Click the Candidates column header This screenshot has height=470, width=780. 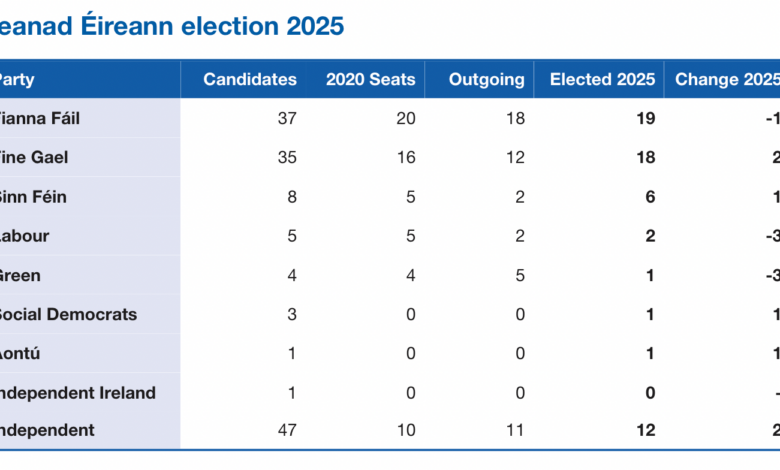click(249, 80)
